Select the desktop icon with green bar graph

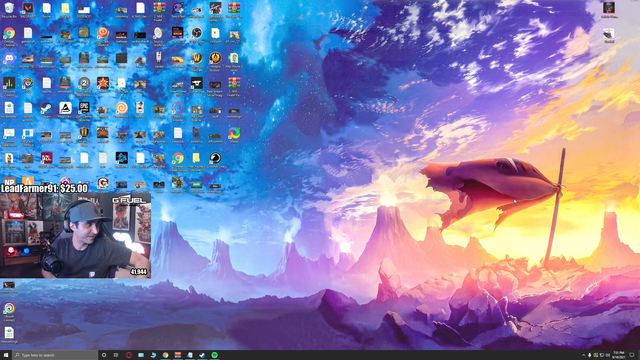(x=9, y=85)
